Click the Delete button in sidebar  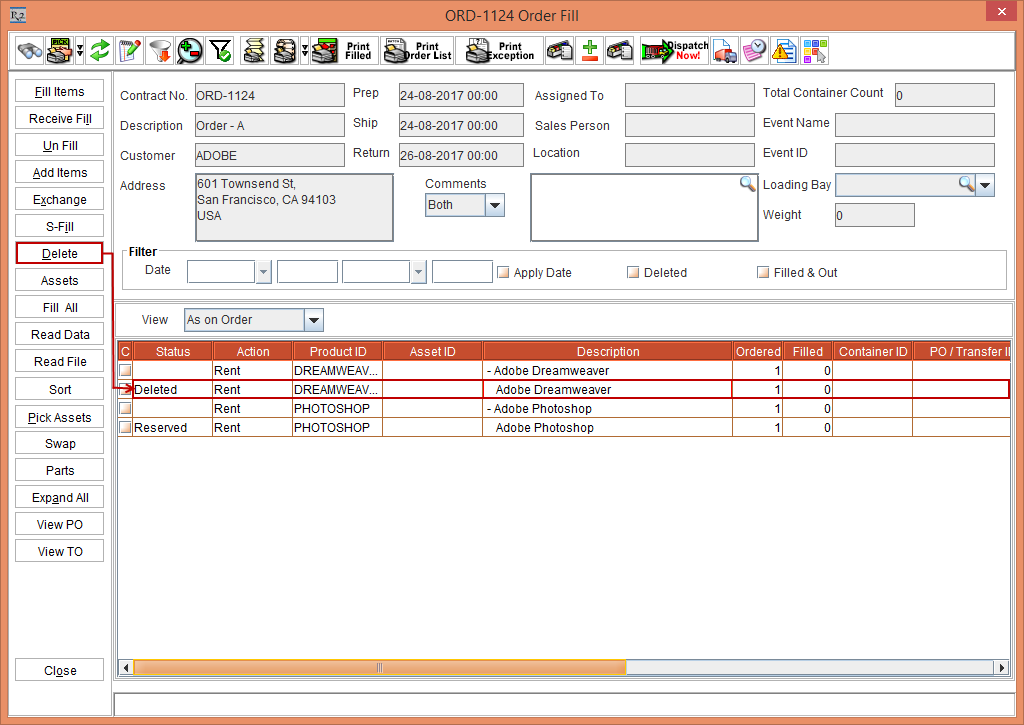coord(60,254)
